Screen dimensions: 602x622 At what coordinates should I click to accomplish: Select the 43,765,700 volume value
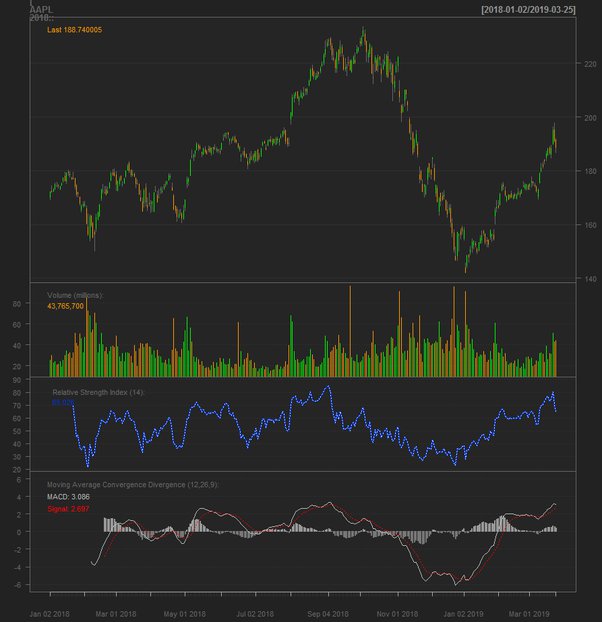[66, 306]
